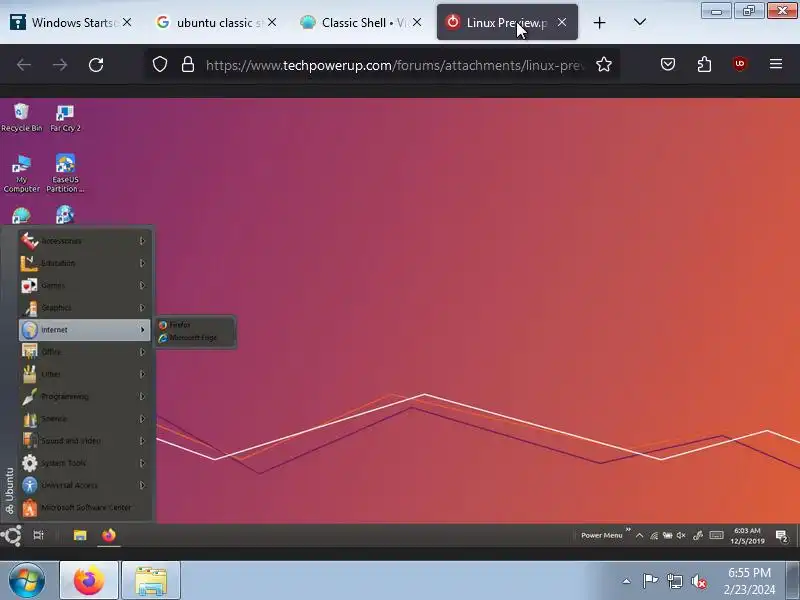Click the muted volume icon in Windows tray

tap(699, 581)
